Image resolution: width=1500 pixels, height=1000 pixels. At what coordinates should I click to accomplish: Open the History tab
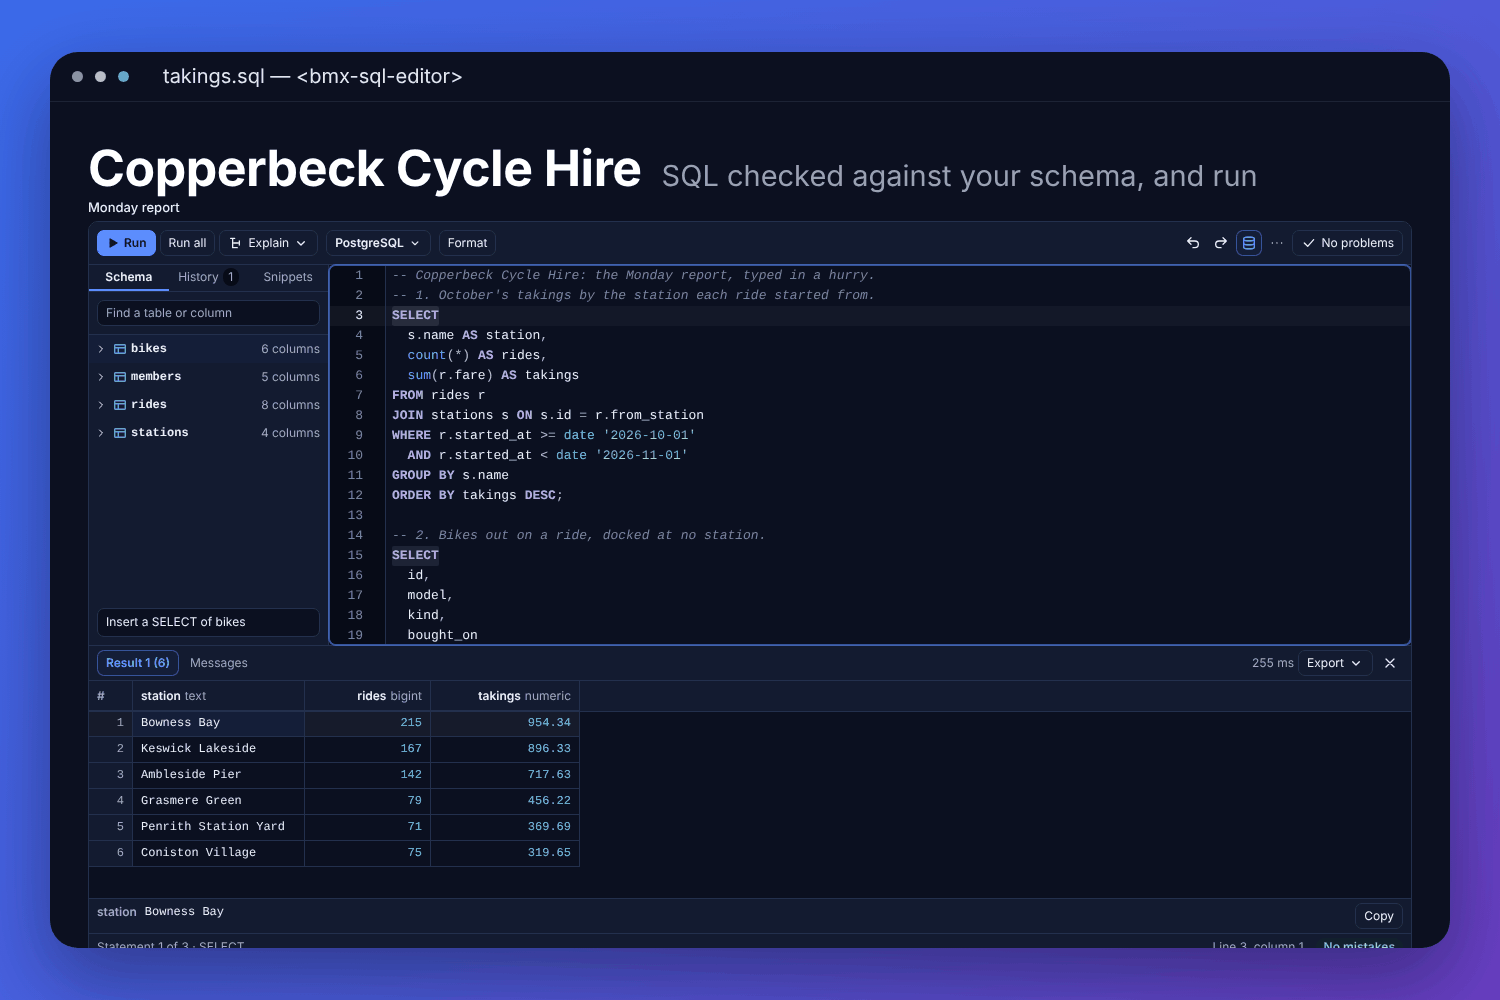point(207,277)
